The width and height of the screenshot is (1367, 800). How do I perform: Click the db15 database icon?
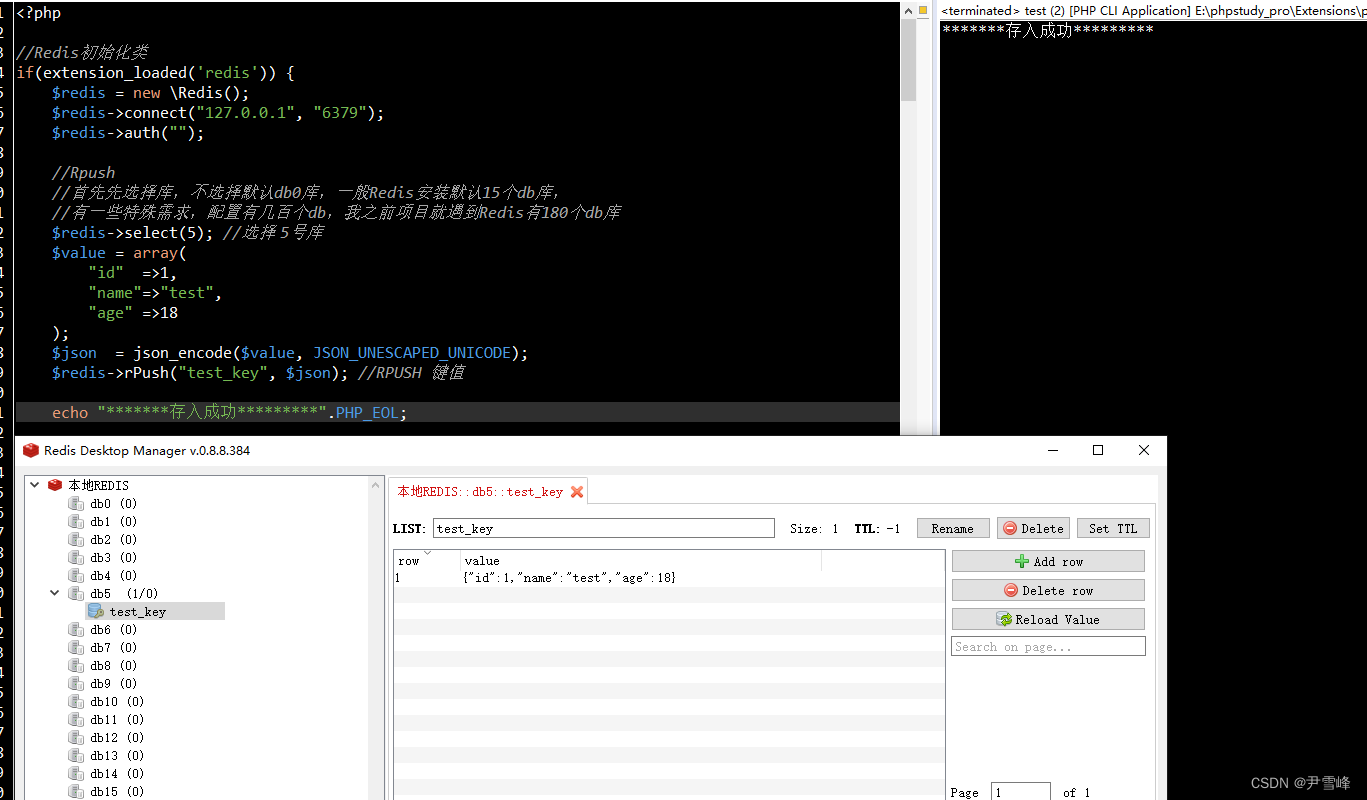(76, 791)
